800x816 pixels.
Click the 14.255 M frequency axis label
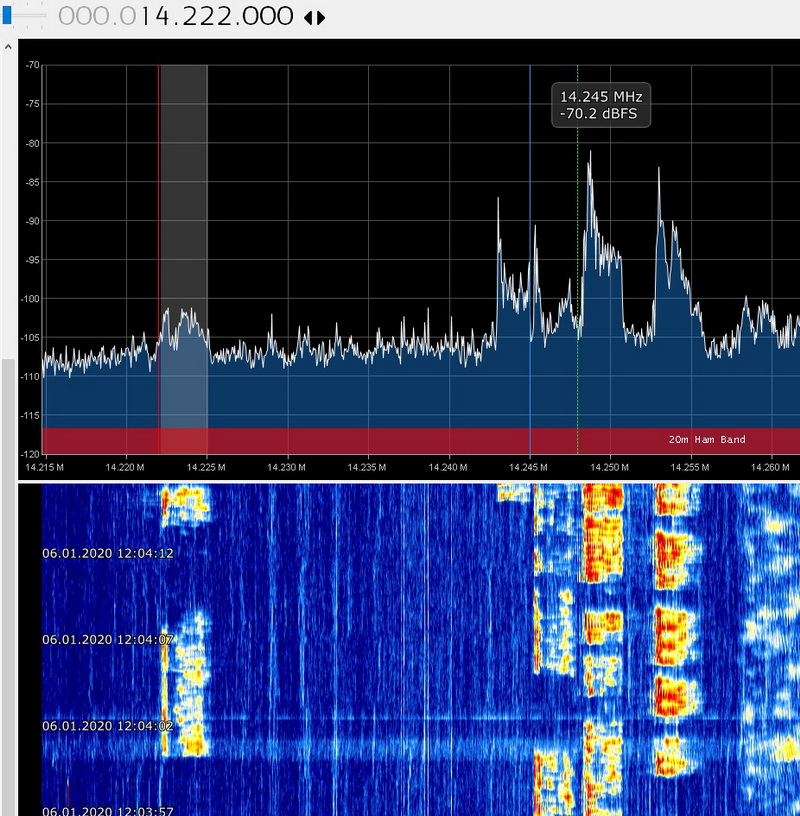pos(690,467)
